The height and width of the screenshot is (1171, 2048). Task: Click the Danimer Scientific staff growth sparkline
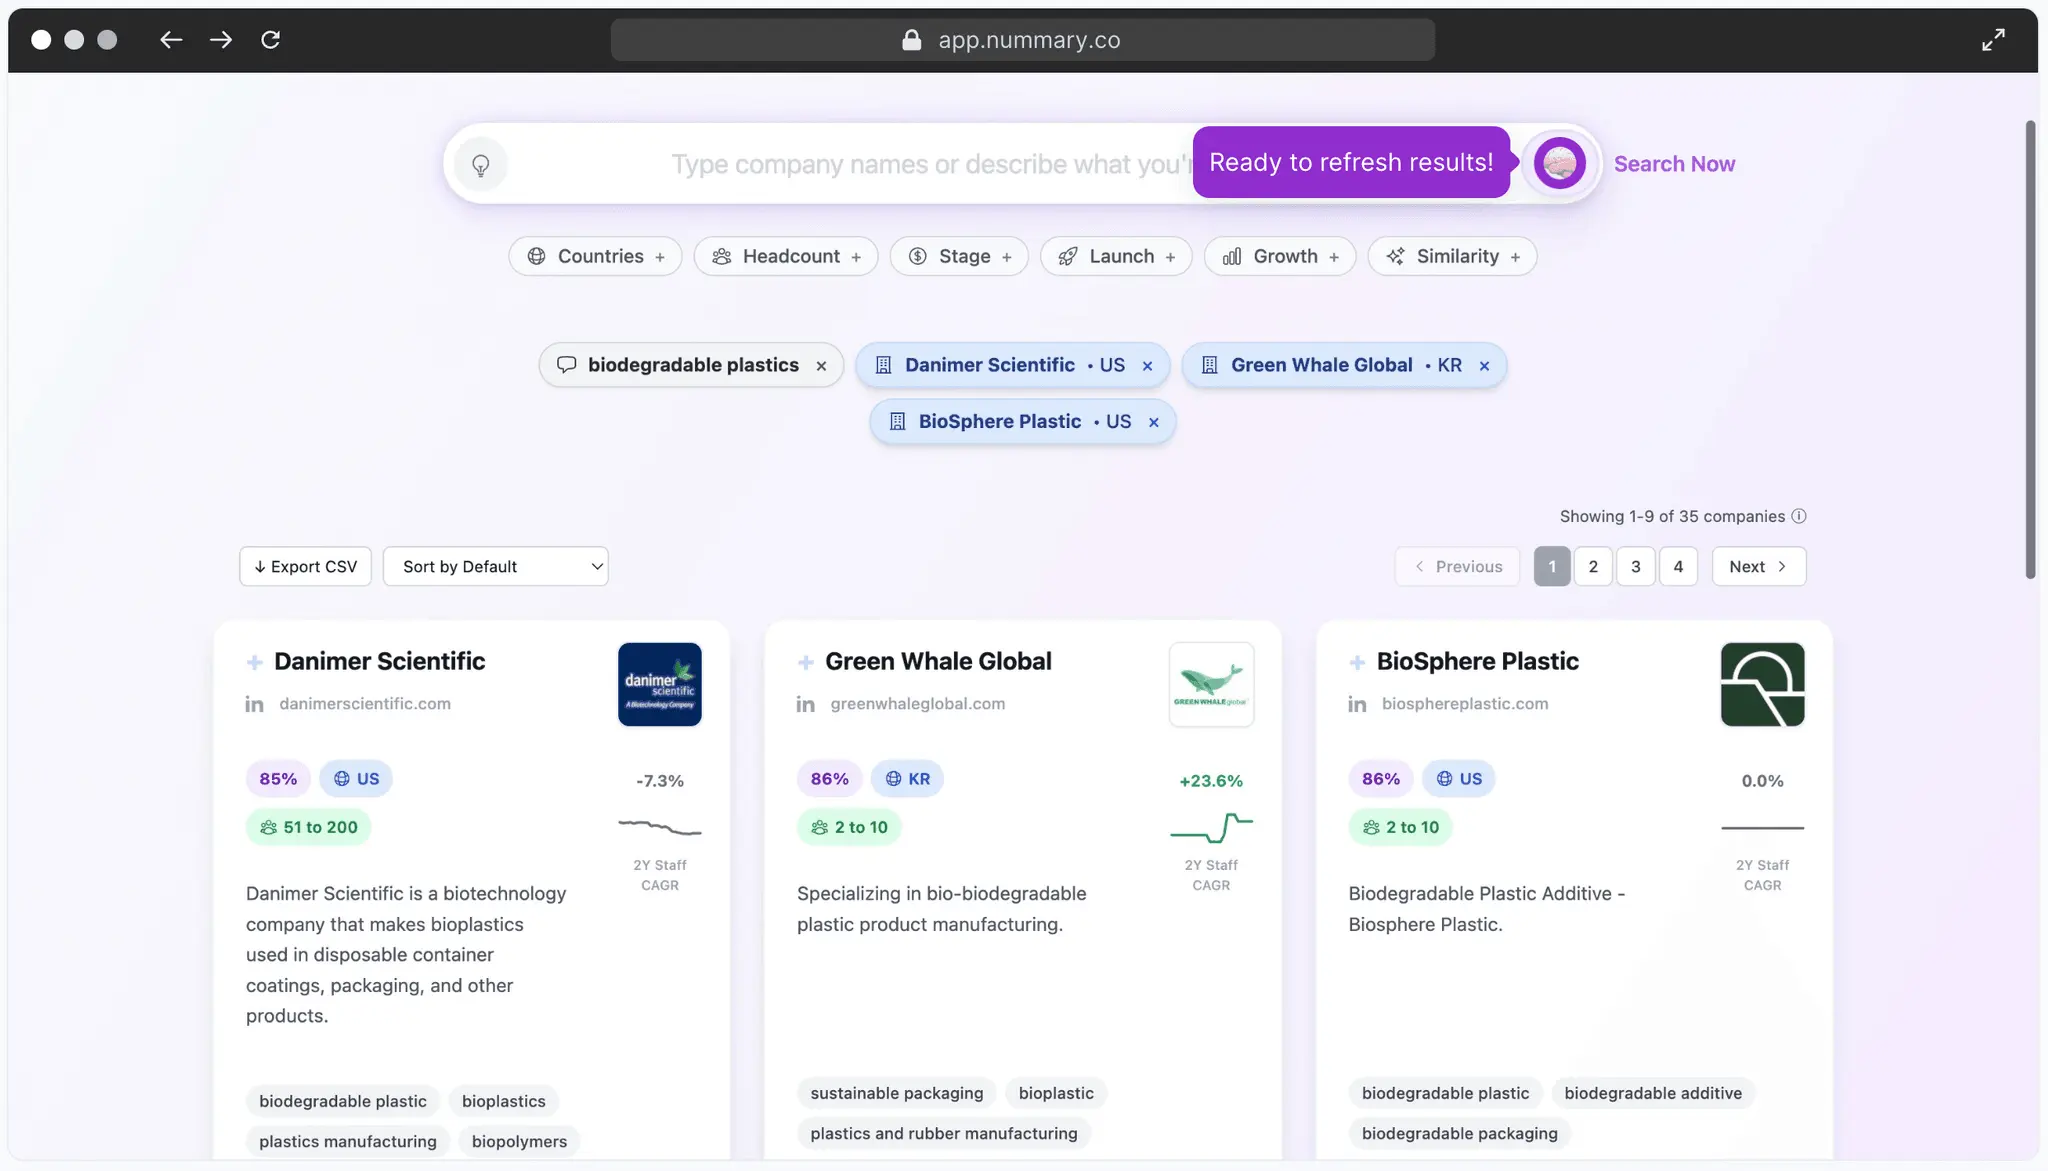point(660,827)
